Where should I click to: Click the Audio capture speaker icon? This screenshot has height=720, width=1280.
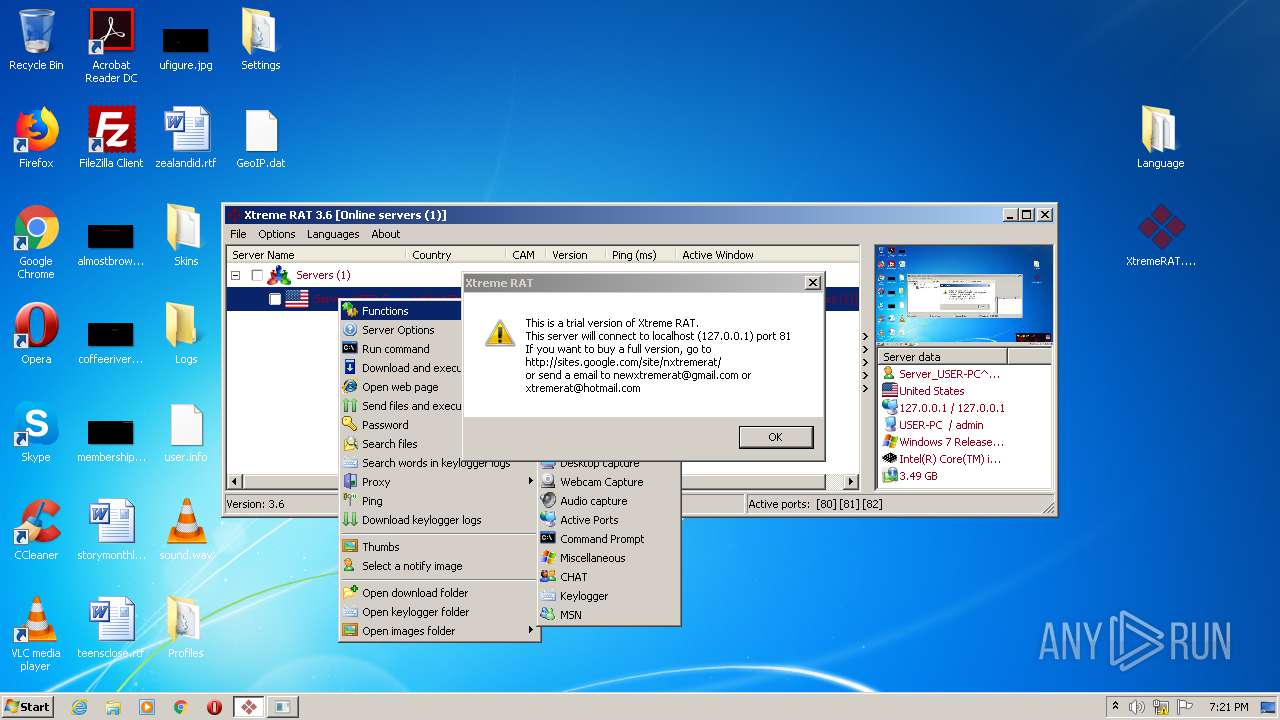click(x=548, y=501)
